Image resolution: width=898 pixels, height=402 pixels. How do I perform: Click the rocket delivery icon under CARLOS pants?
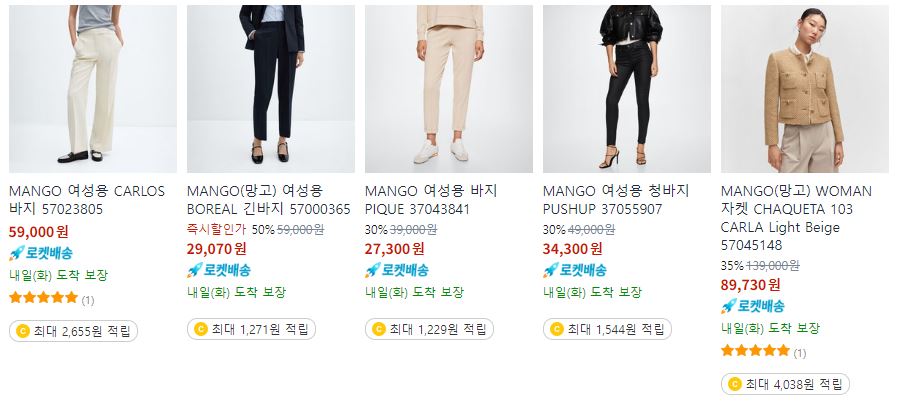click(17, 253)
